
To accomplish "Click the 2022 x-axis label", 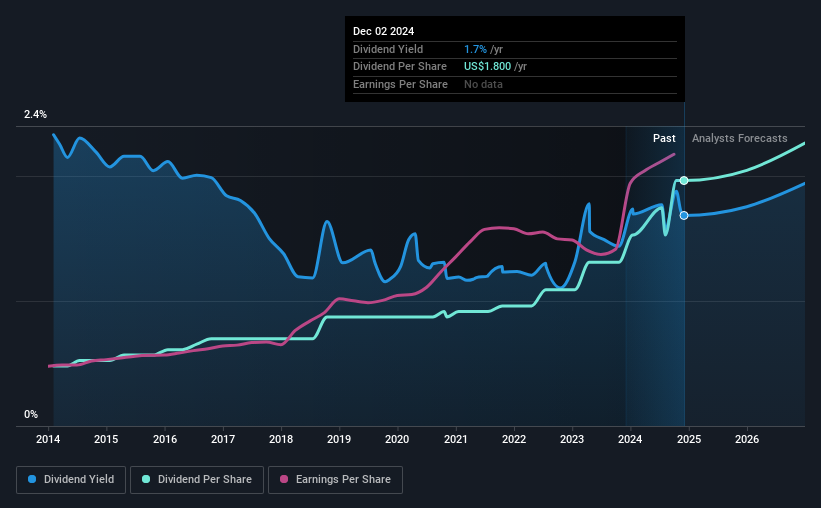I will [x=514, y=439].
